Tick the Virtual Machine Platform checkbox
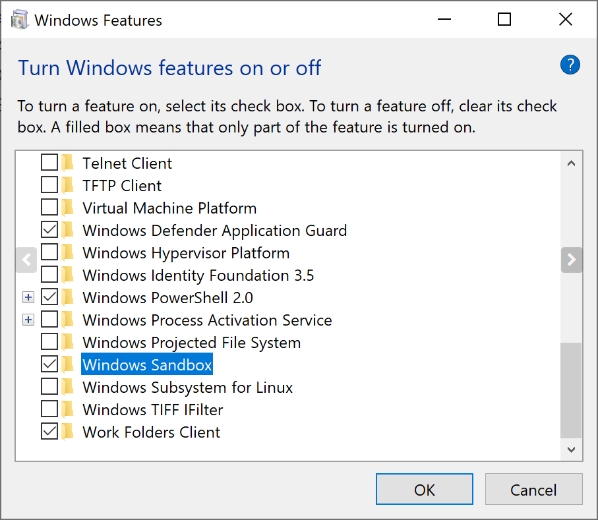 click(x=49, y=207)
